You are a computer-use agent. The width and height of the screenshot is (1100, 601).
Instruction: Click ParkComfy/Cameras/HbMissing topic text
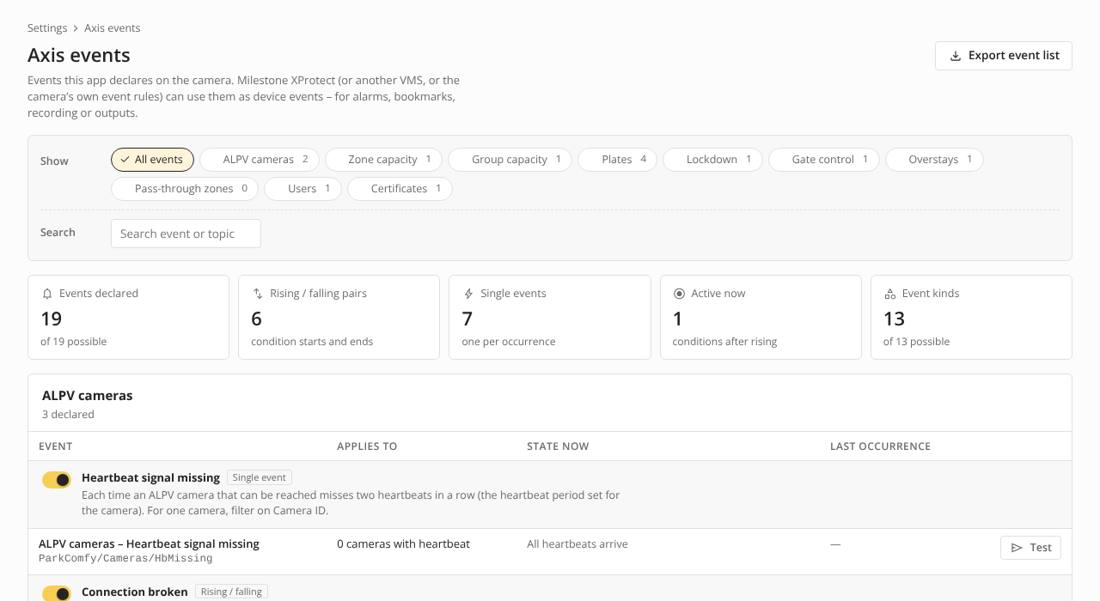(126, 559)
